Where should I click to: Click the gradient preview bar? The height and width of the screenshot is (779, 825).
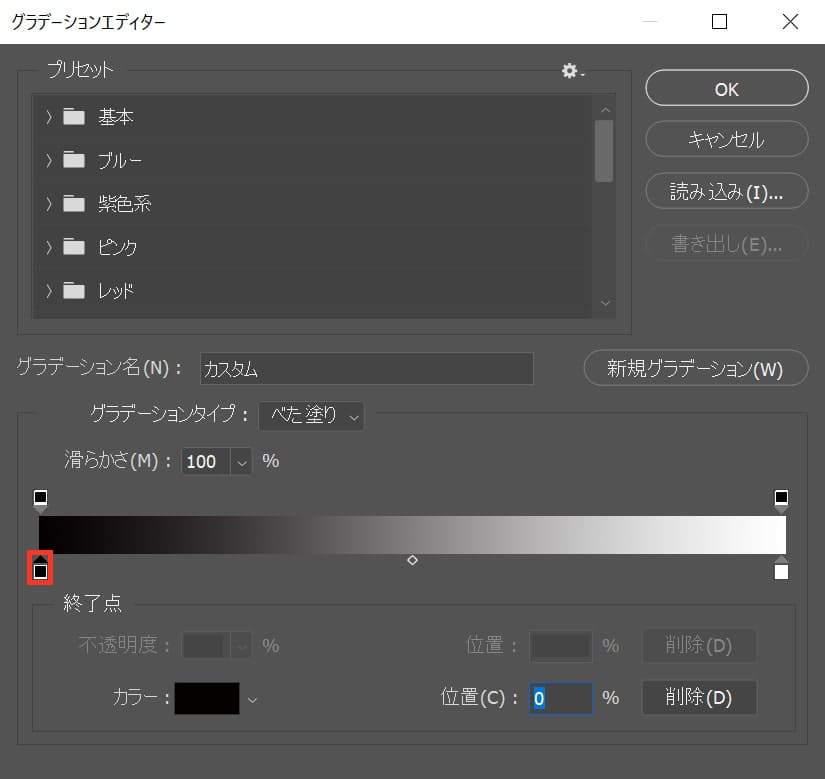pos(412,534)
